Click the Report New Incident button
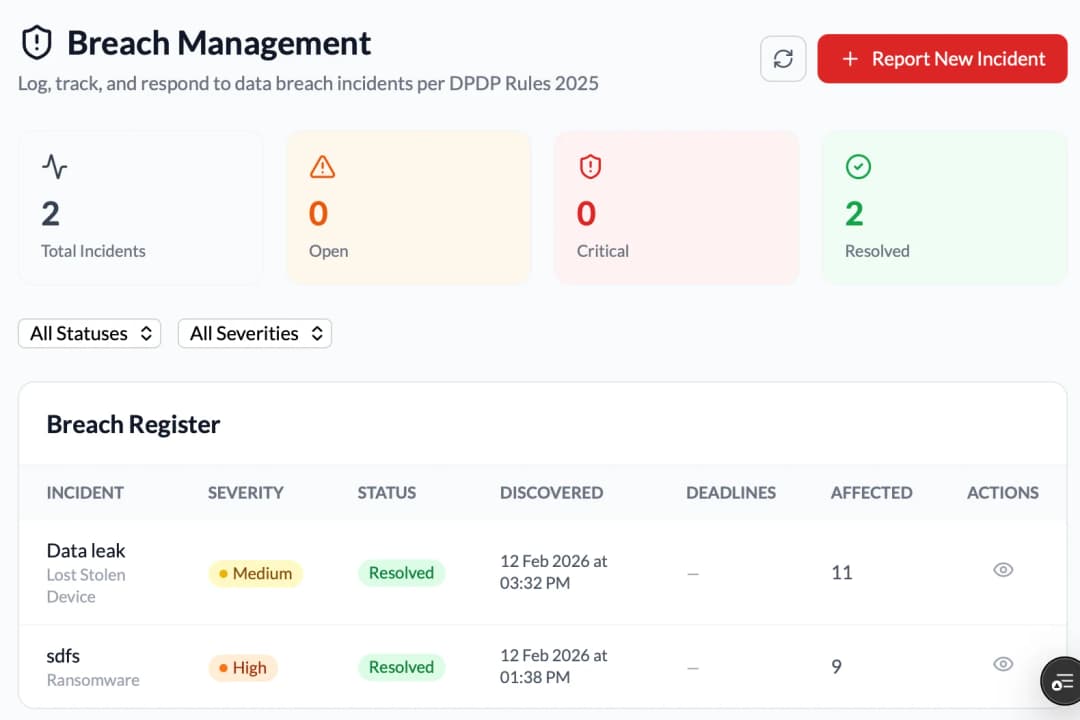 [x=941, y=59]
